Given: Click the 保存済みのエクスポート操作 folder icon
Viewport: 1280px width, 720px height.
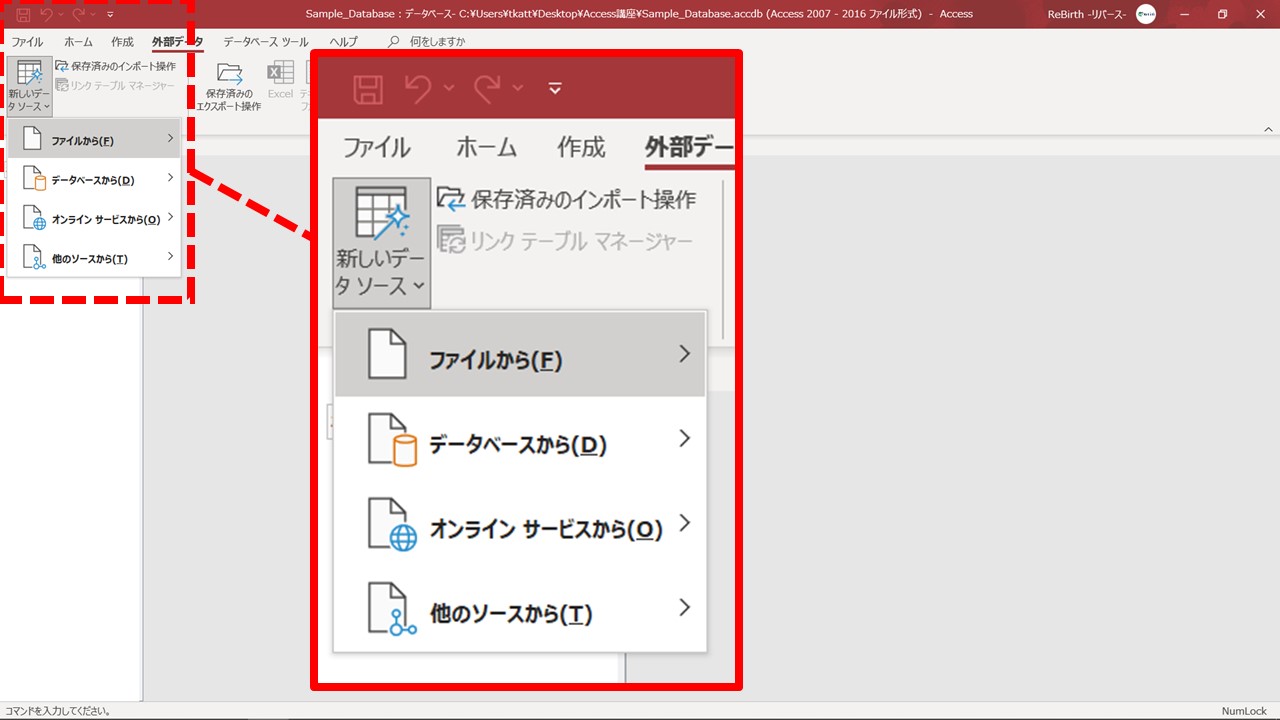Looking at the screenshot, I should coord(229,74).
